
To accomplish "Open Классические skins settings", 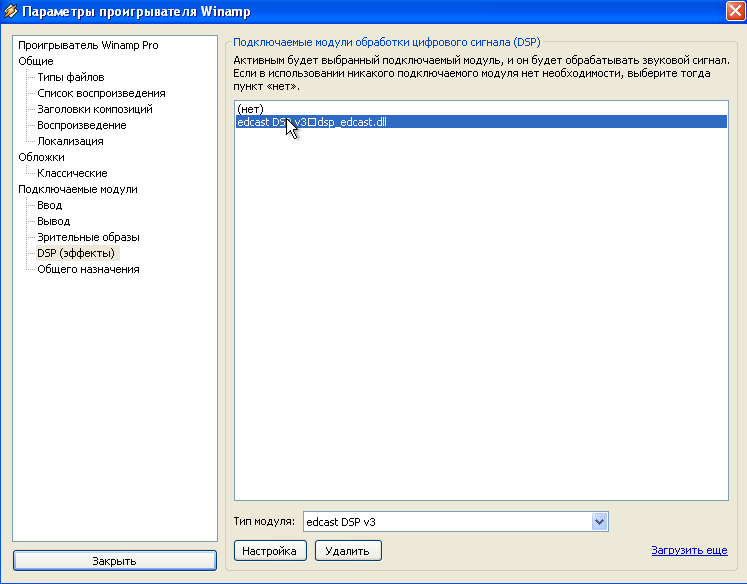I will [x=72, y=173].
